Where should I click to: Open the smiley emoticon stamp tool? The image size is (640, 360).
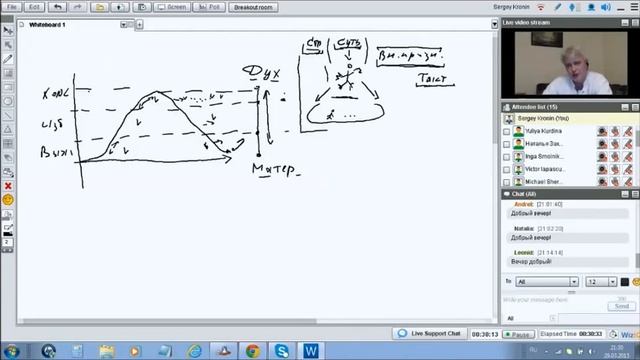(x=8, y=200)
